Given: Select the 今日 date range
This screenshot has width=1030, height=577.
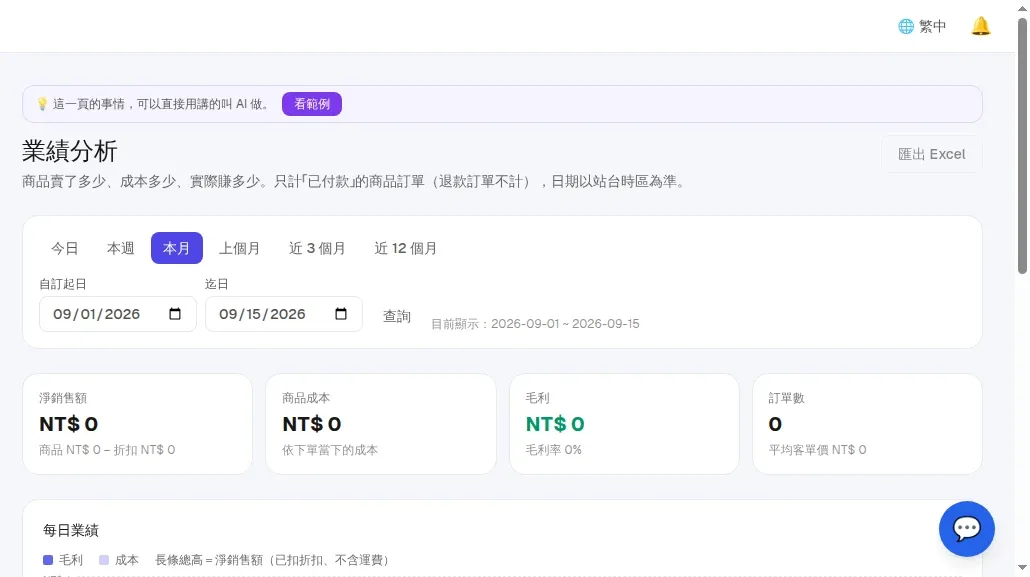Looking at the screenshot, I should pos(64,248).
